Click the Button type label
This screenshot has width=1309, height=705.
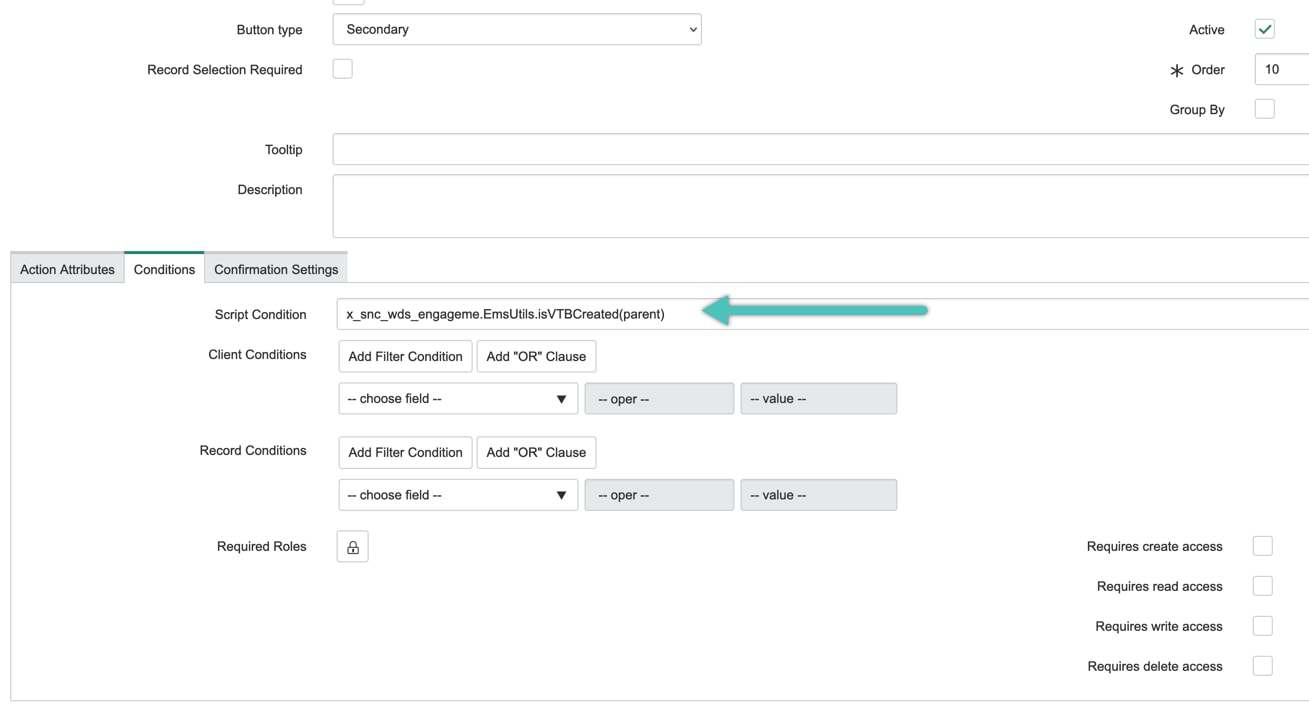pos(269,30)
